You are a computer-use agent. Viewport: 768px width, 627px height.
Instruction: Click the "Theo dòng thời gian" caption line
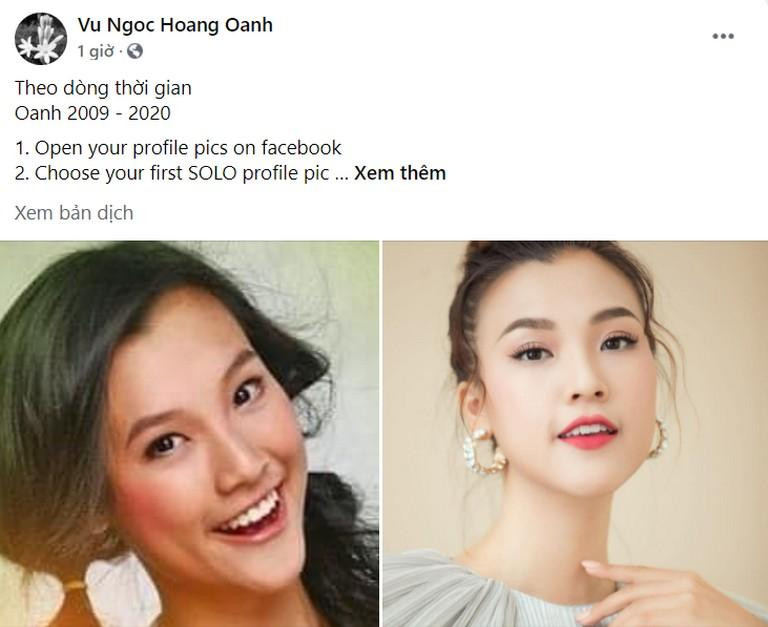pyautogui.click(x=103, y=88)
